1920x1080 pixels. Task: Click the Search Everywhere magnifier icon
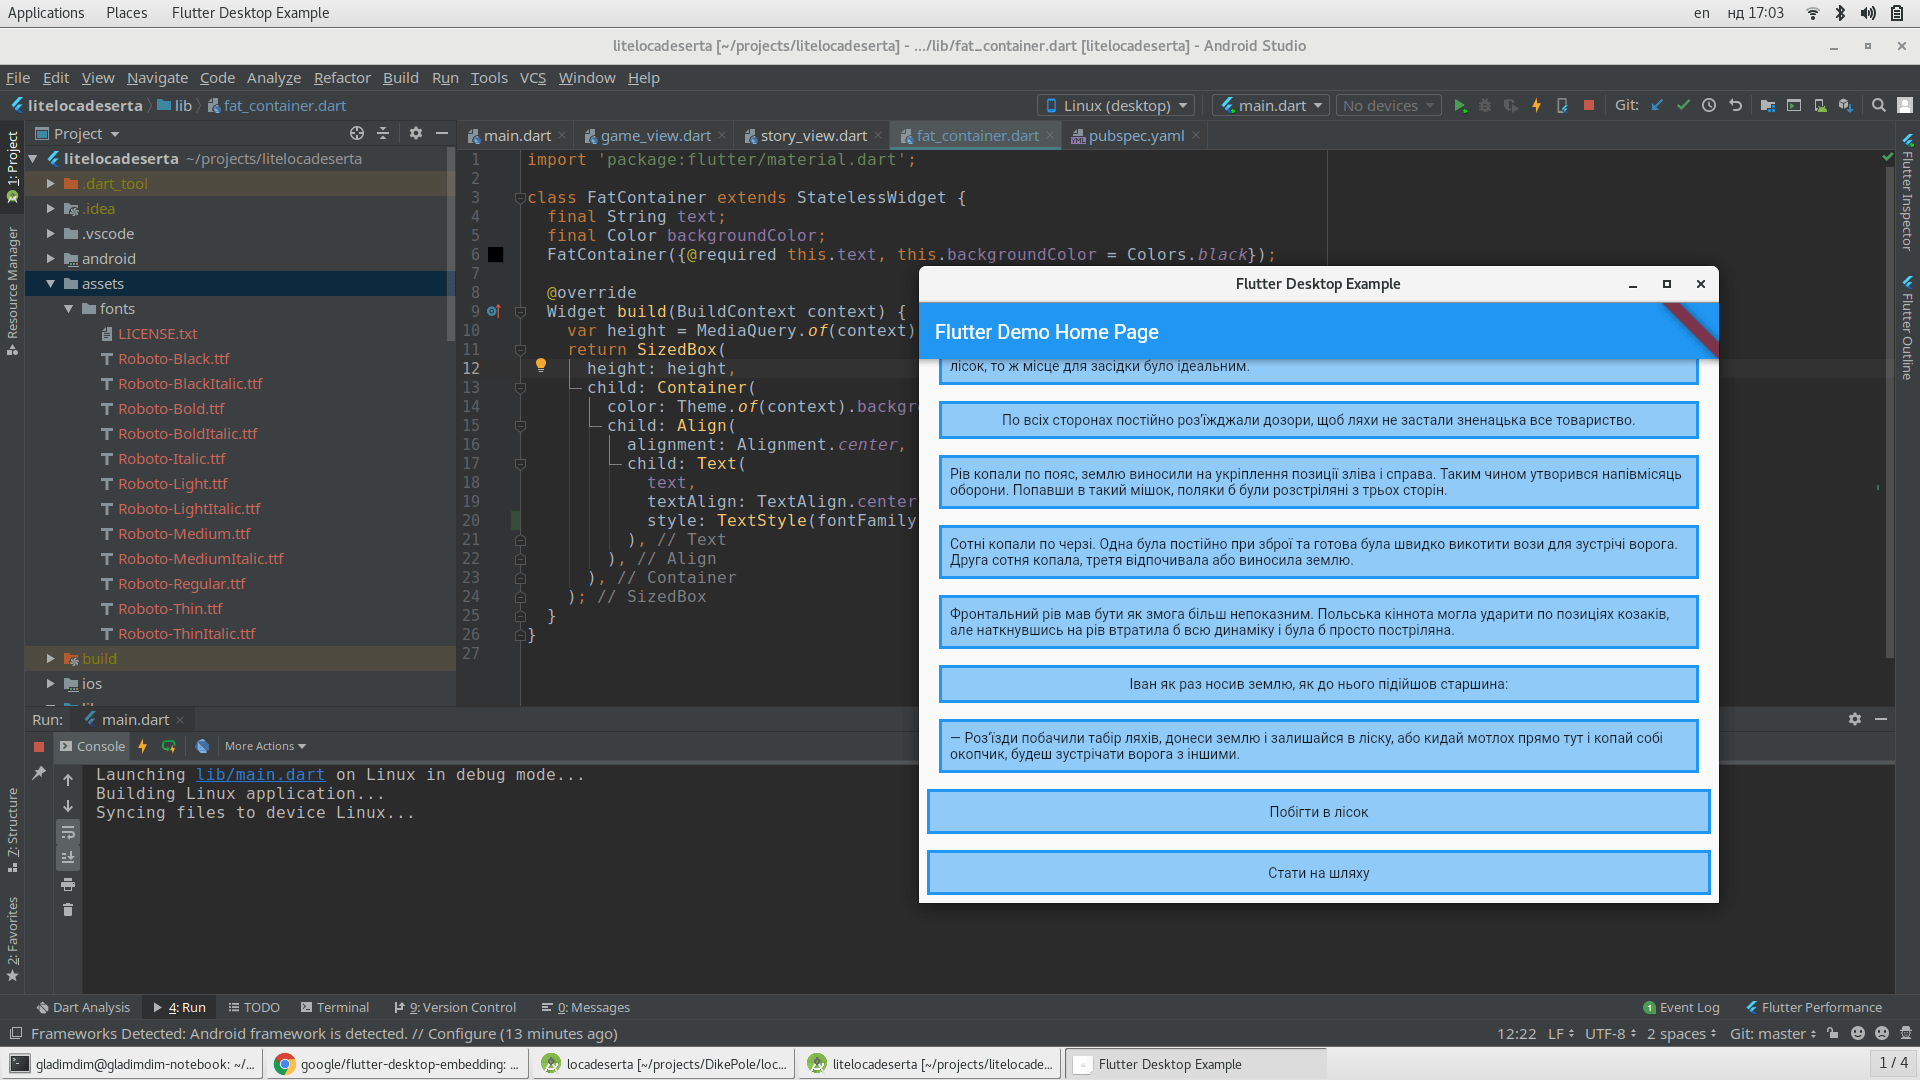click(x=1879, y=105)
